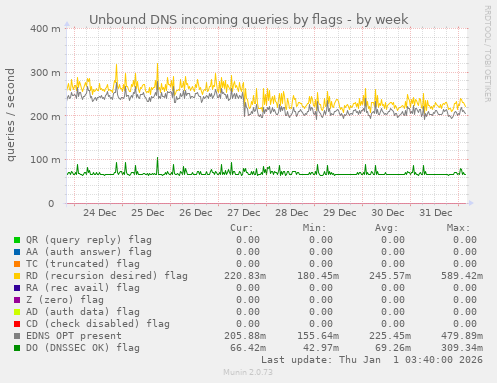Click the 'AA (auth answer) flag' legend label
Screen dimensions: 497x383
[89, 252]
